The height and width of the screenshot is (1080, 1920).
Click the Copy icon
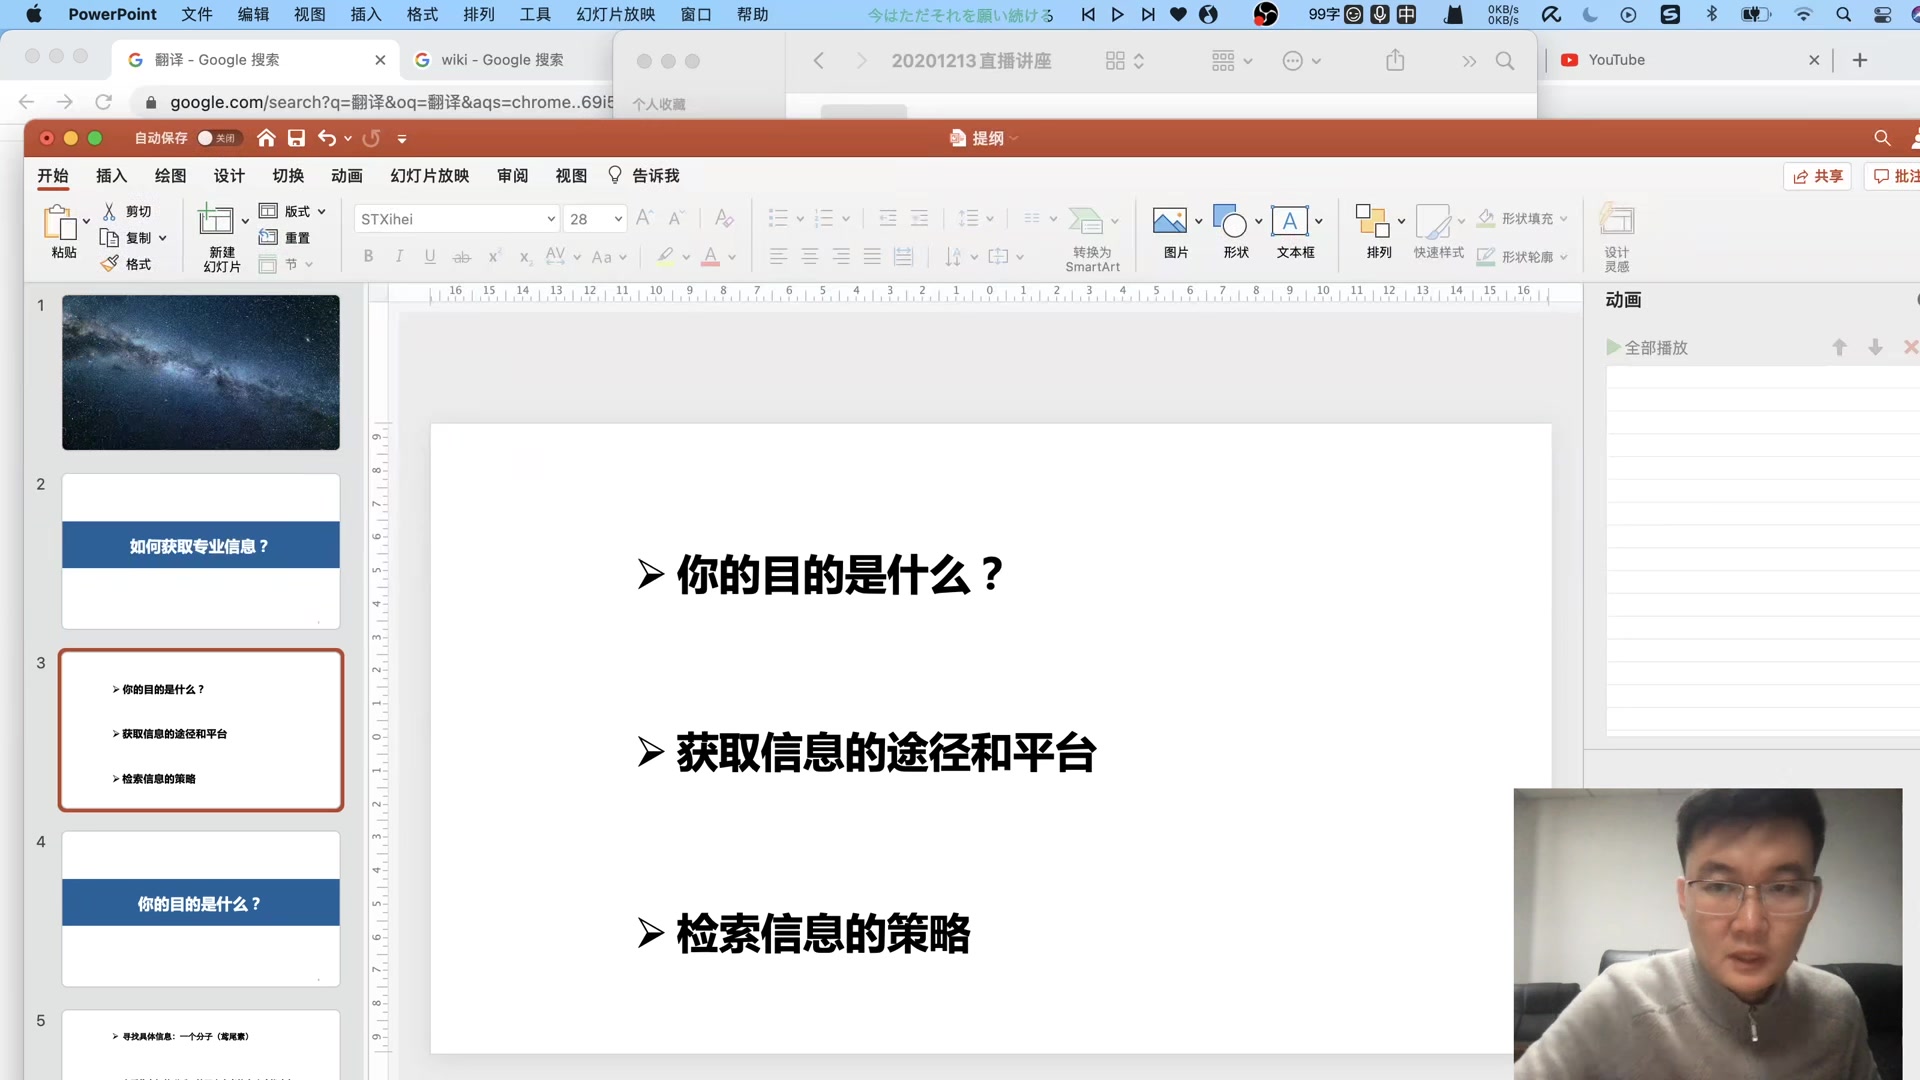pyautogui.click(x=109, y=237)
